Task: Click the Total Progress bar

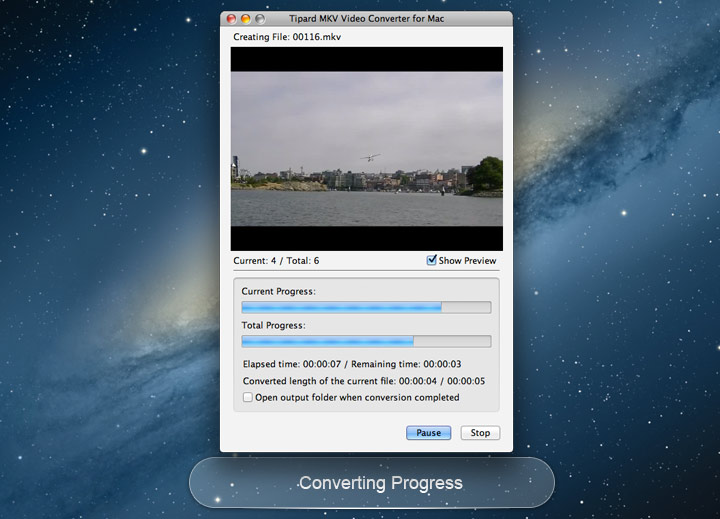Action: [366, 341]
